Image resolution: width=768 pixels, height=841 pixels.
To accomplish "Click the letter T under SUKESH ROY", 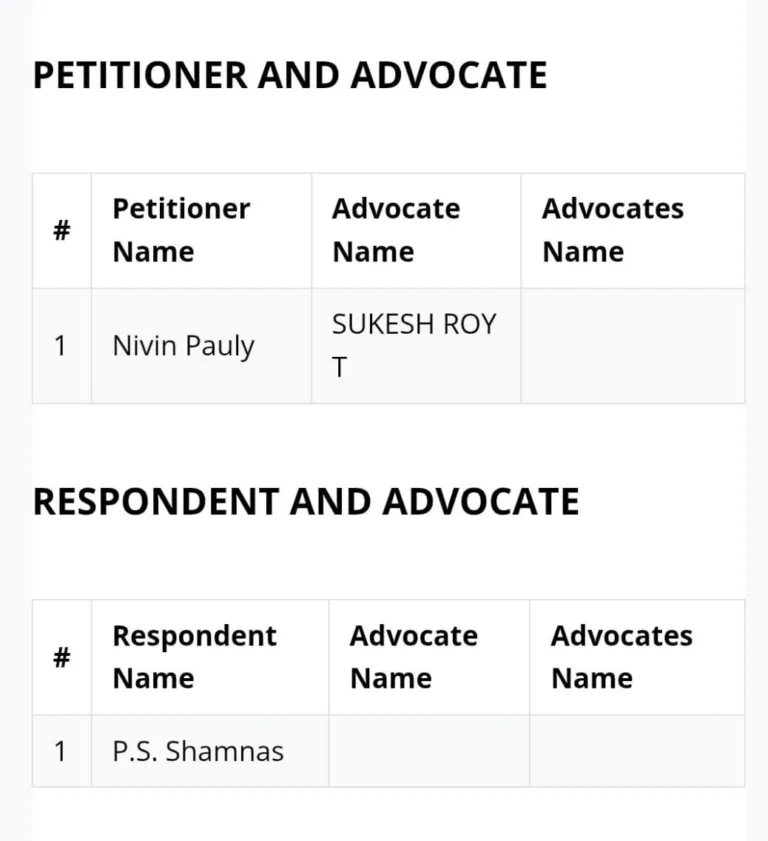I will click(339, 368).
